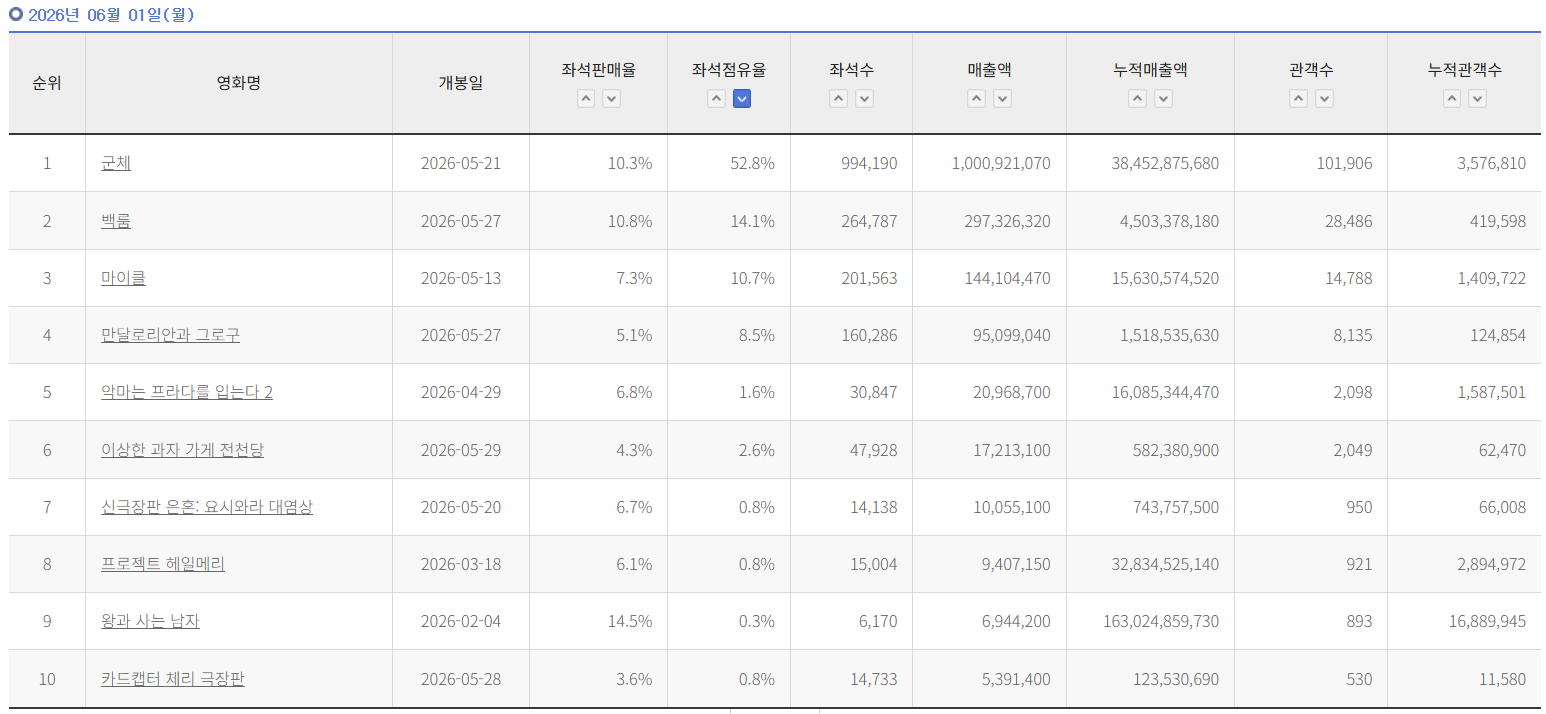The image size is (1546, 714).
Task: Open 왕과 사는 남자 movie link
Action: 150,621
